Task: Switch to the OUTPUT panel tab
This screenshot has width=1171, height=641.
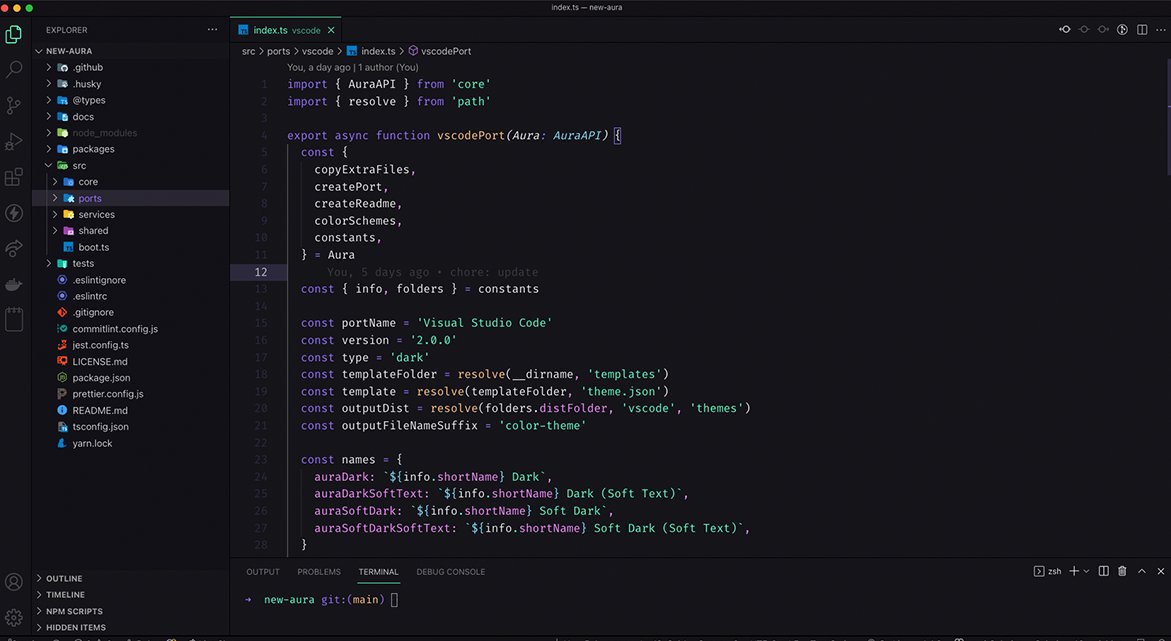Action: pos(263,572)
